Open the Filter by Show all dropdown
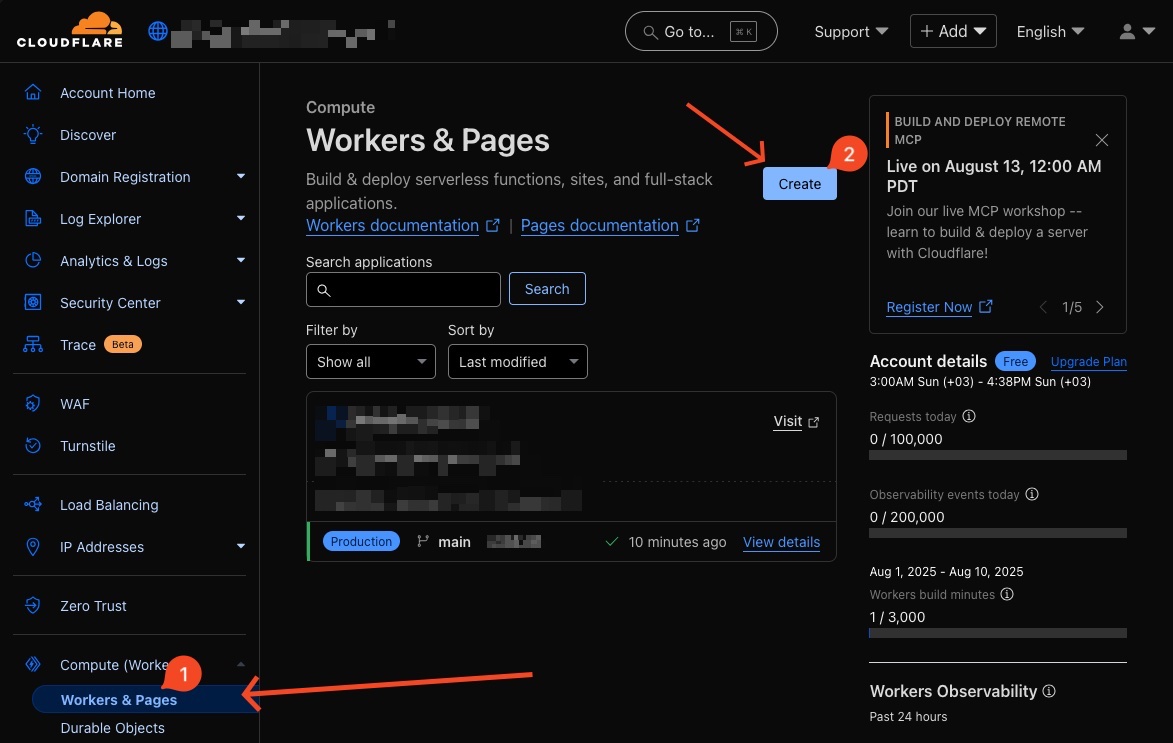This screenshot has width=1173, height=743. click(x=370, y=361)
